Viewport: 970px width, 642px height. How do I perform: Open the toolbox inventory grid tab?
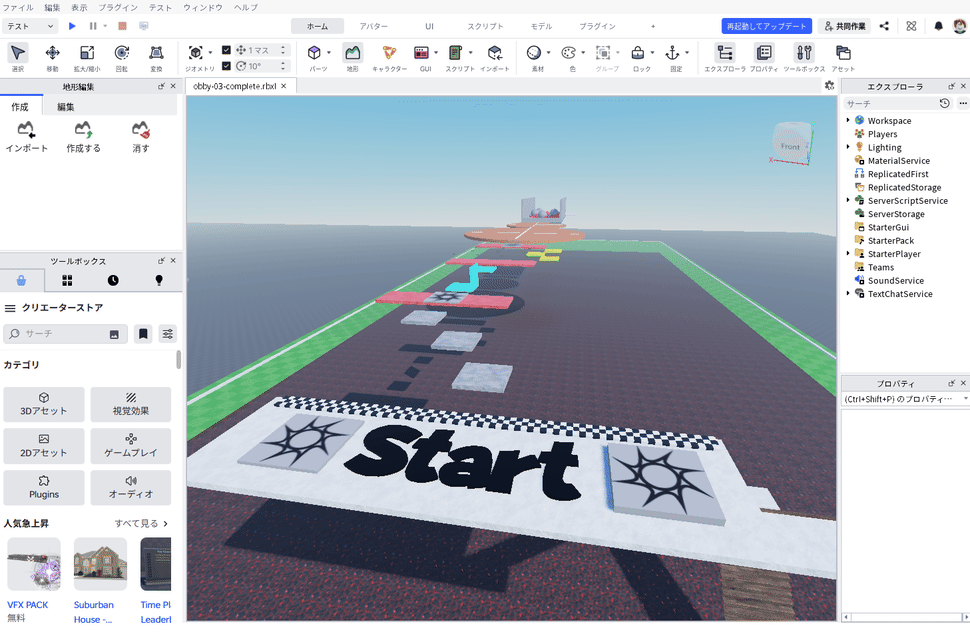(x=67, y=281)
